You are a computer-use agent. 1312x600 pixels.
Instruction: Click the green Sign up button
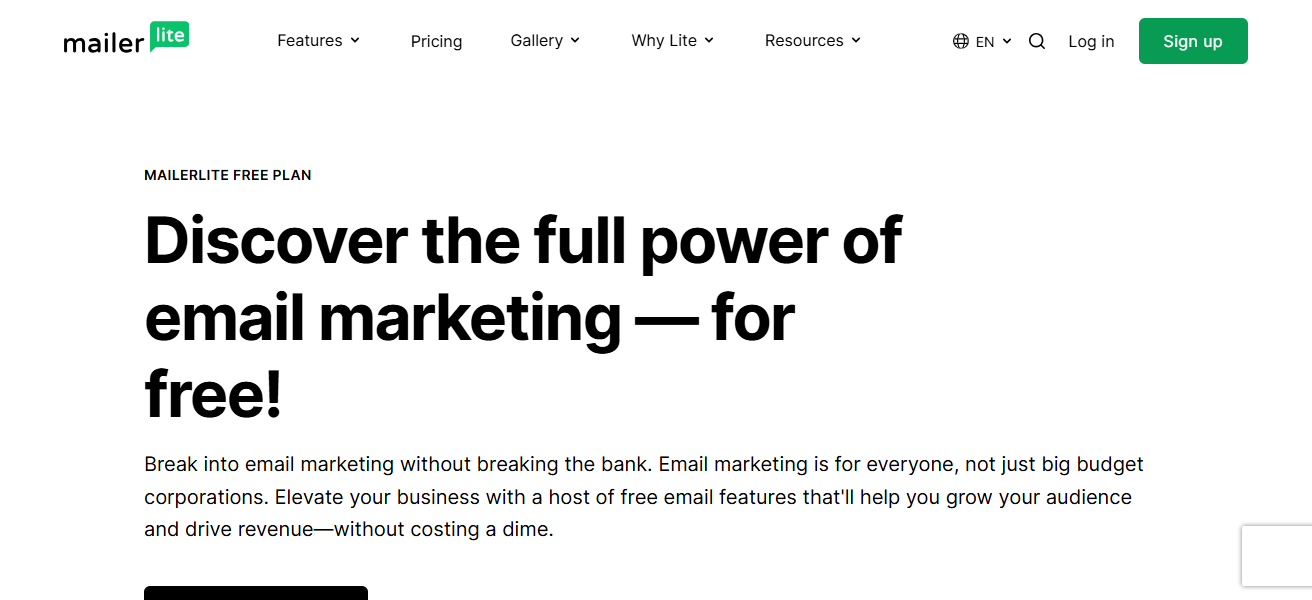pos(1192,41)
